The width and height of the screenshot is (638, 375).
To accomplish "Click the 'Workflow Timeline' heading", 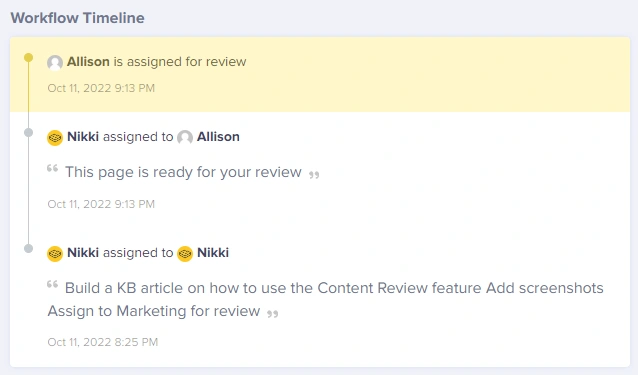I will pos(77,18).
